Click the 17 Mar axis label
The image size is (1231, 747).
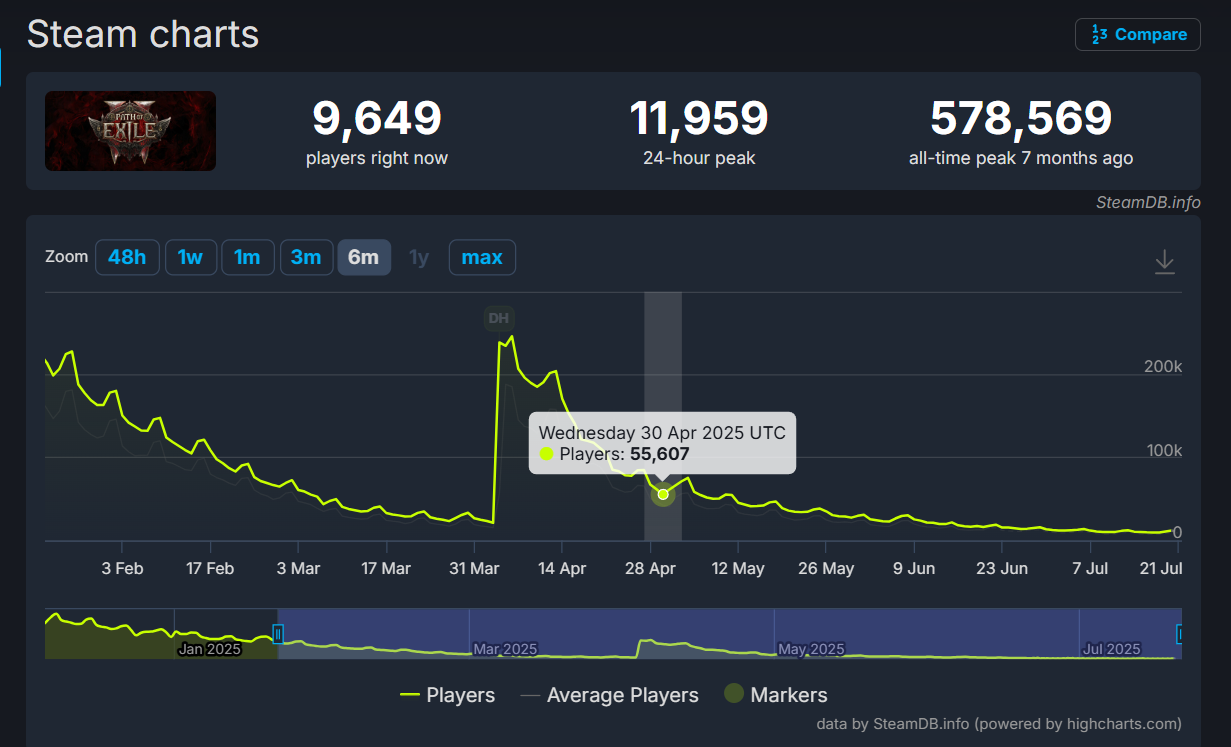pyautogui.click(x=385, y=568)
